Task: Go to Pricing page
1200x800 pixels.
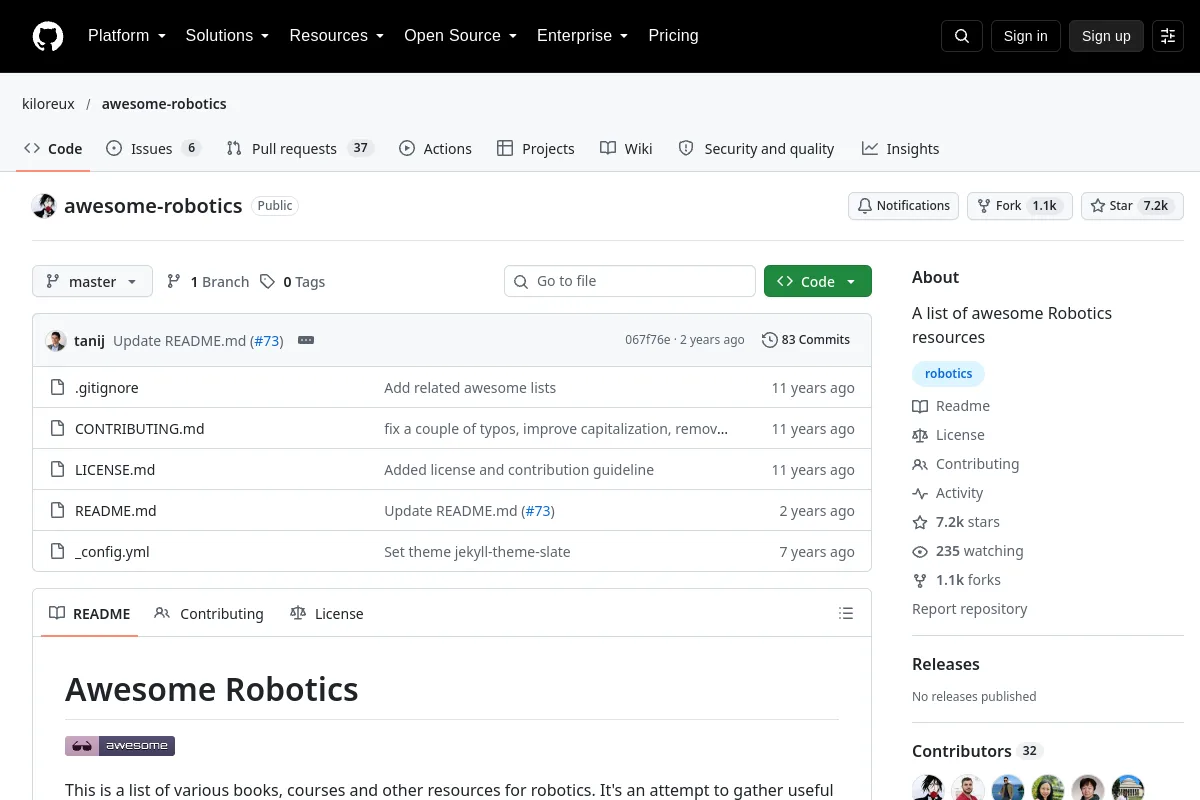Action: point(673,36)
